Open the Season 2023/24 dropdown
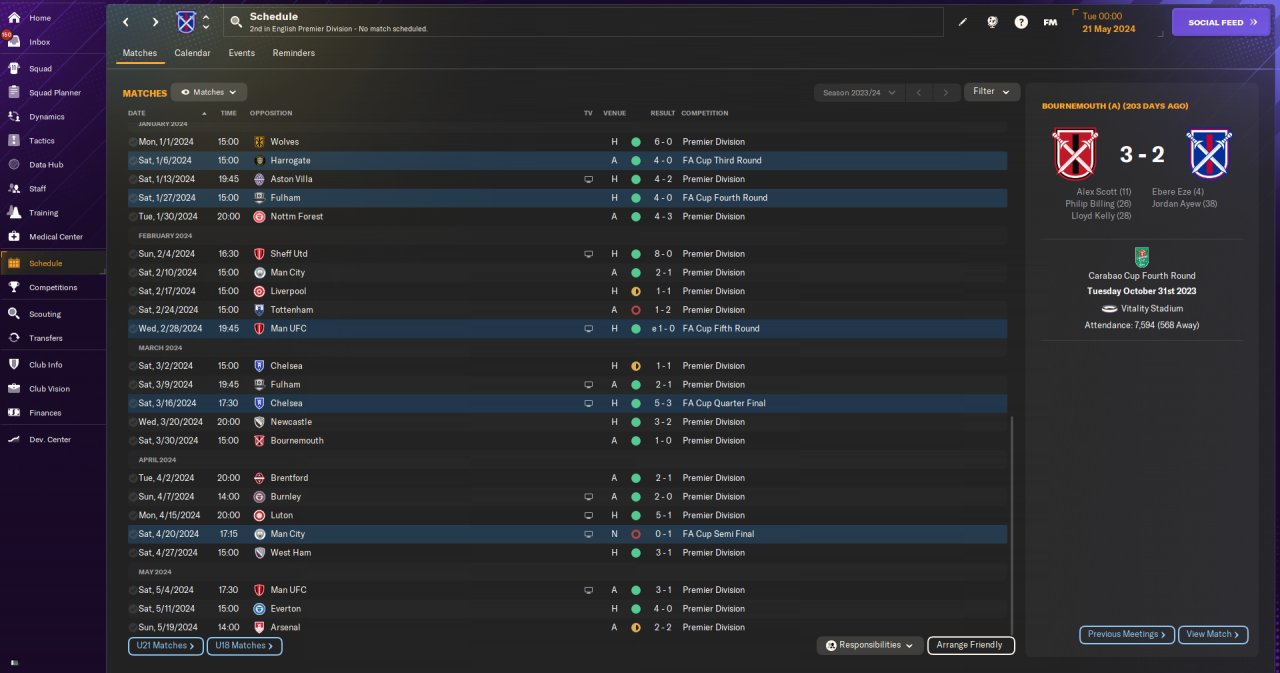 point(858,92)
